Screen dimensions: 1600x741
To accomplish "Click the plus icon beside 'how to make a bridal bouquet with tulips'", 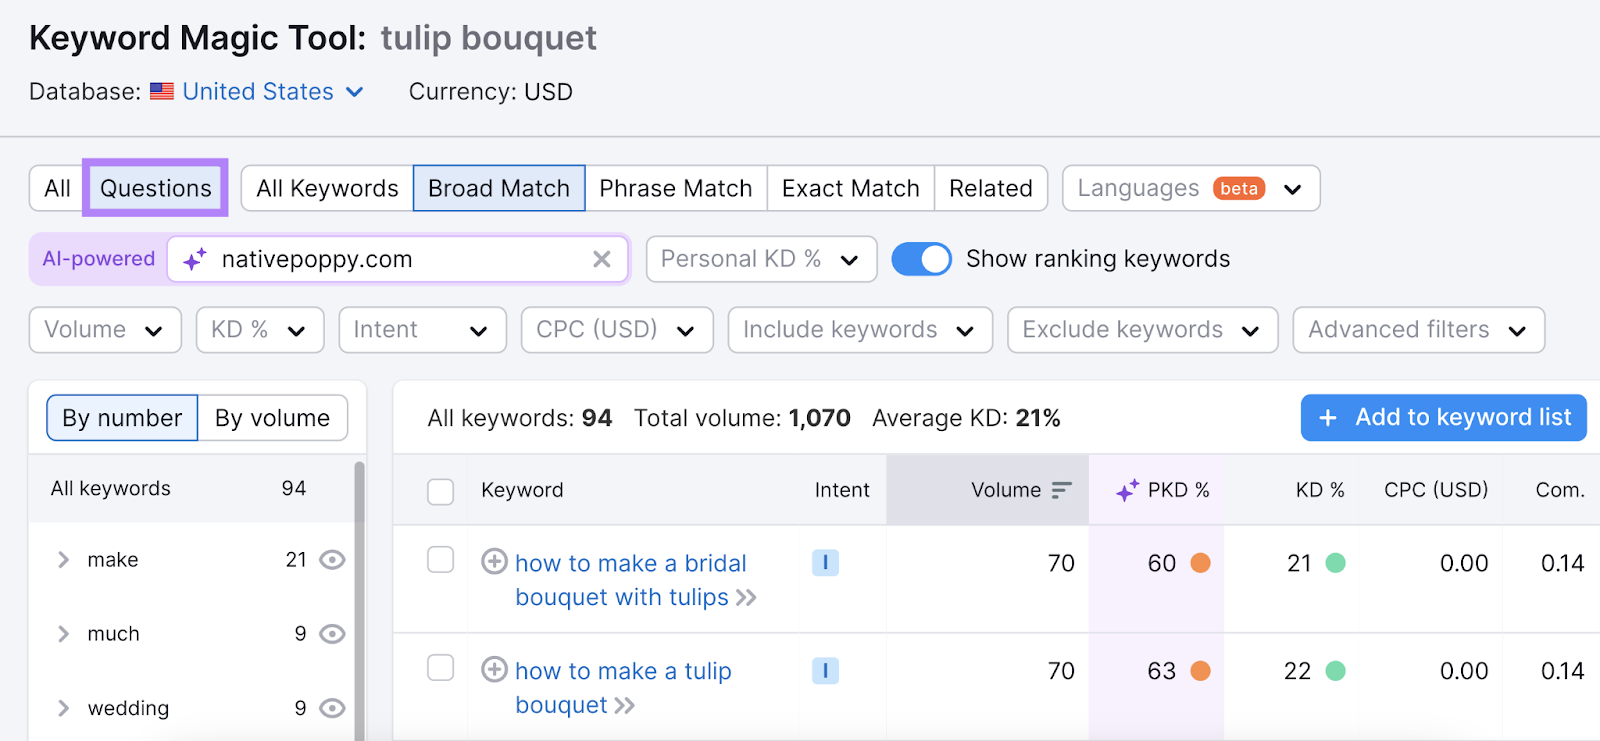I will pos(494,561).
